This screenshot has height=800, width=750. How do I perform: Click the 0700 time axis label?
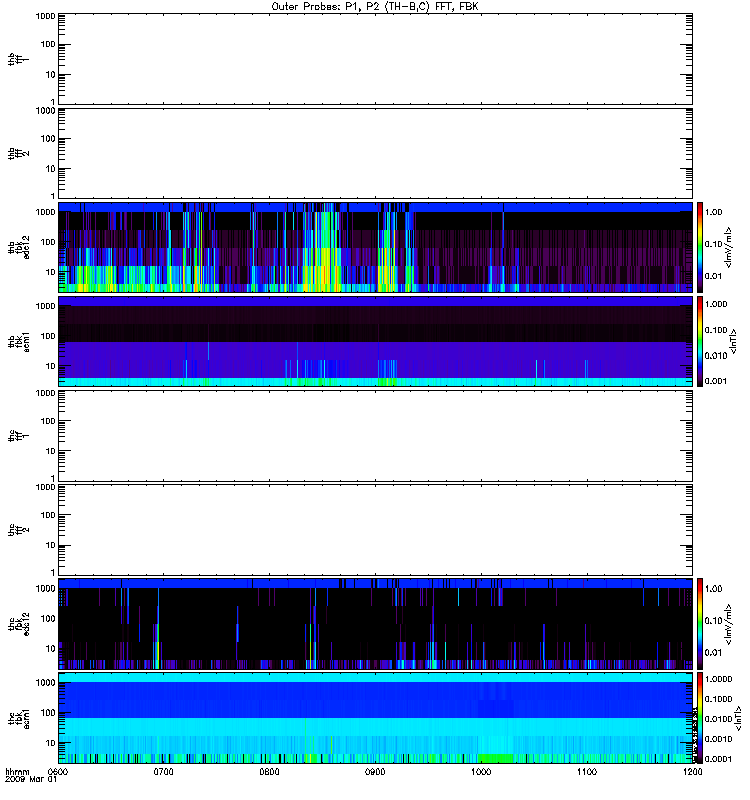[163, 772]
